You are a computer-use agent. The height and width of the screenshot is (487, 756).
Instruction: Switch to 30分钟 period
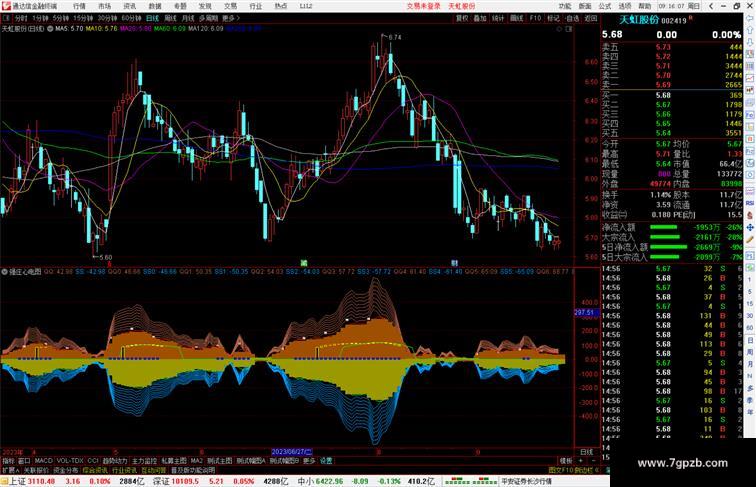click(107, 18)
